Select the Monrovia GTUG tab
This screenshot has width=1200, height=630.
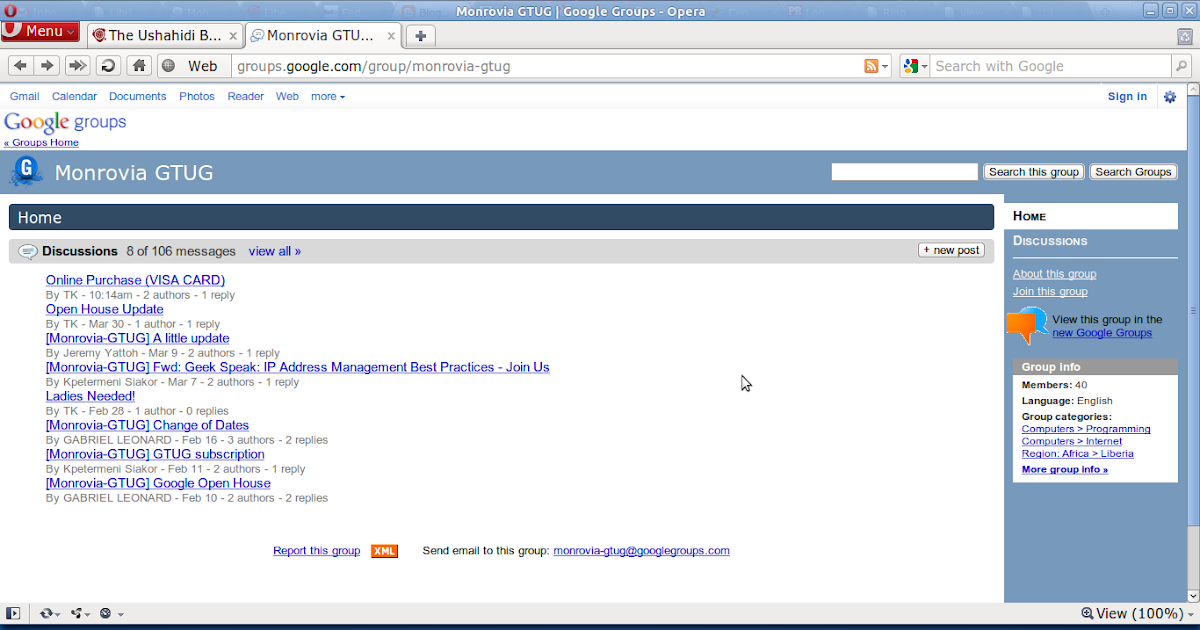pyautogui.click(x=322, y=35)
